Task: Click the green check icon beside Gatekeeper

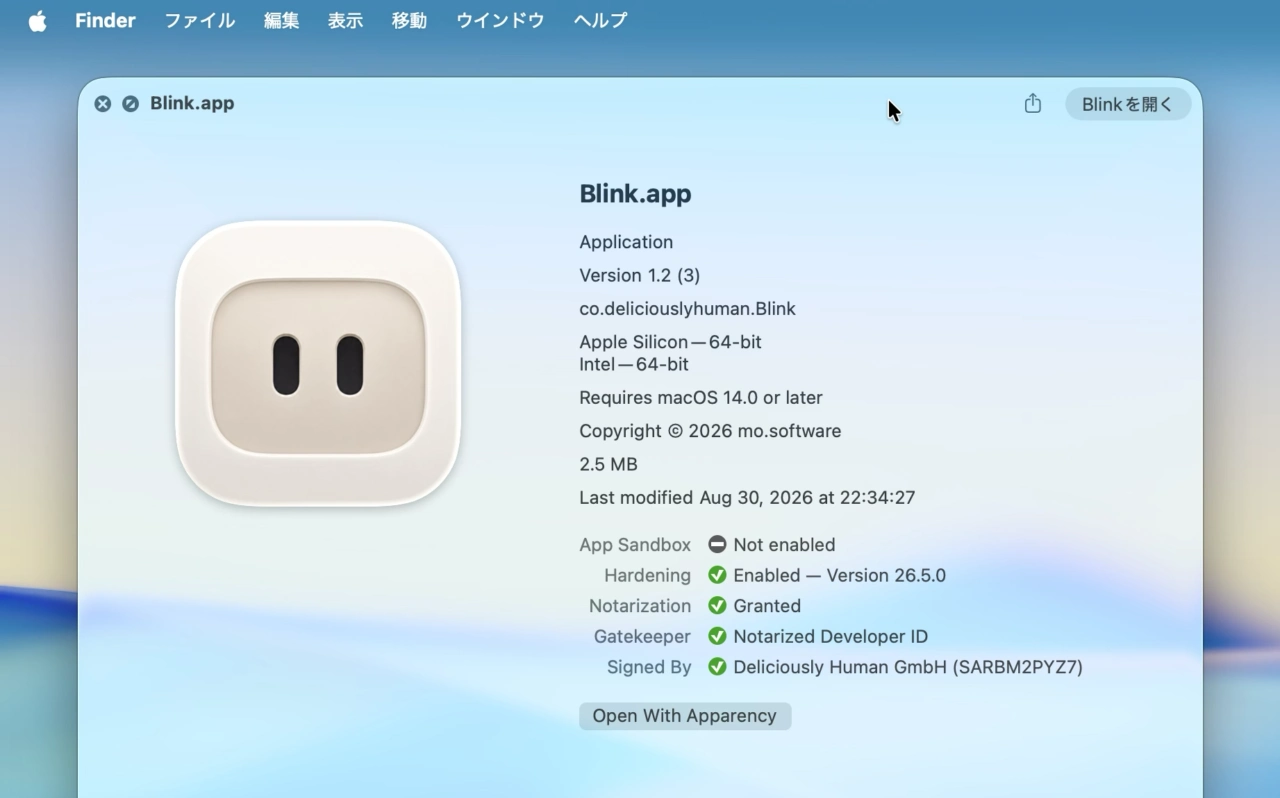Action: (717, 636)
